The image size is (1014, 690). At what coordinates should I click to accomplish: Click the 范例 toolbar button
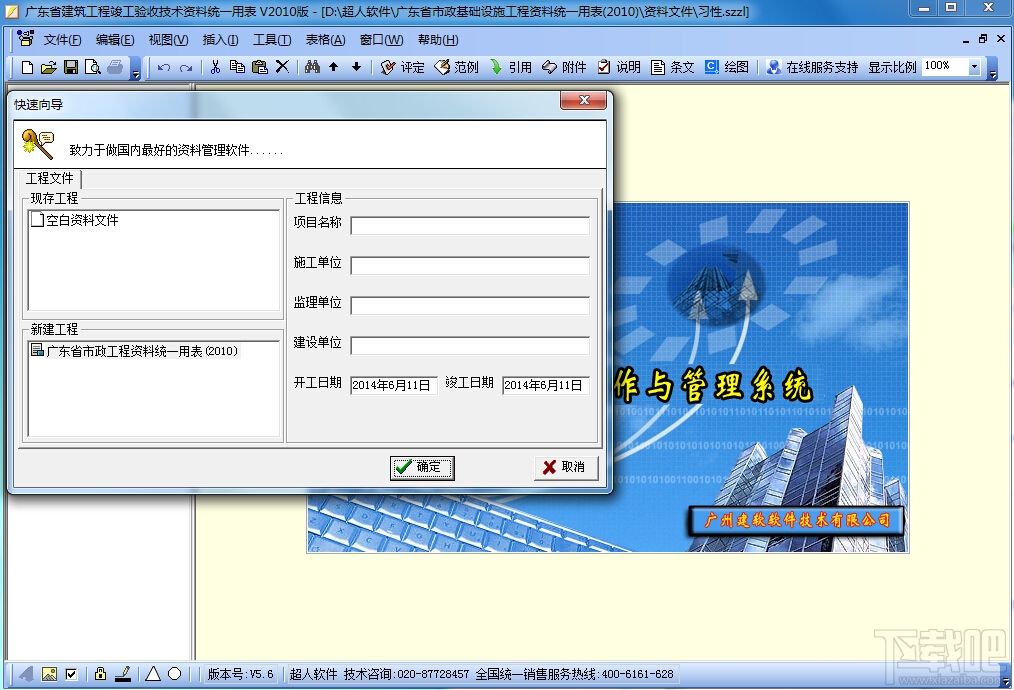pyautogui.click(x=457, y=67)
